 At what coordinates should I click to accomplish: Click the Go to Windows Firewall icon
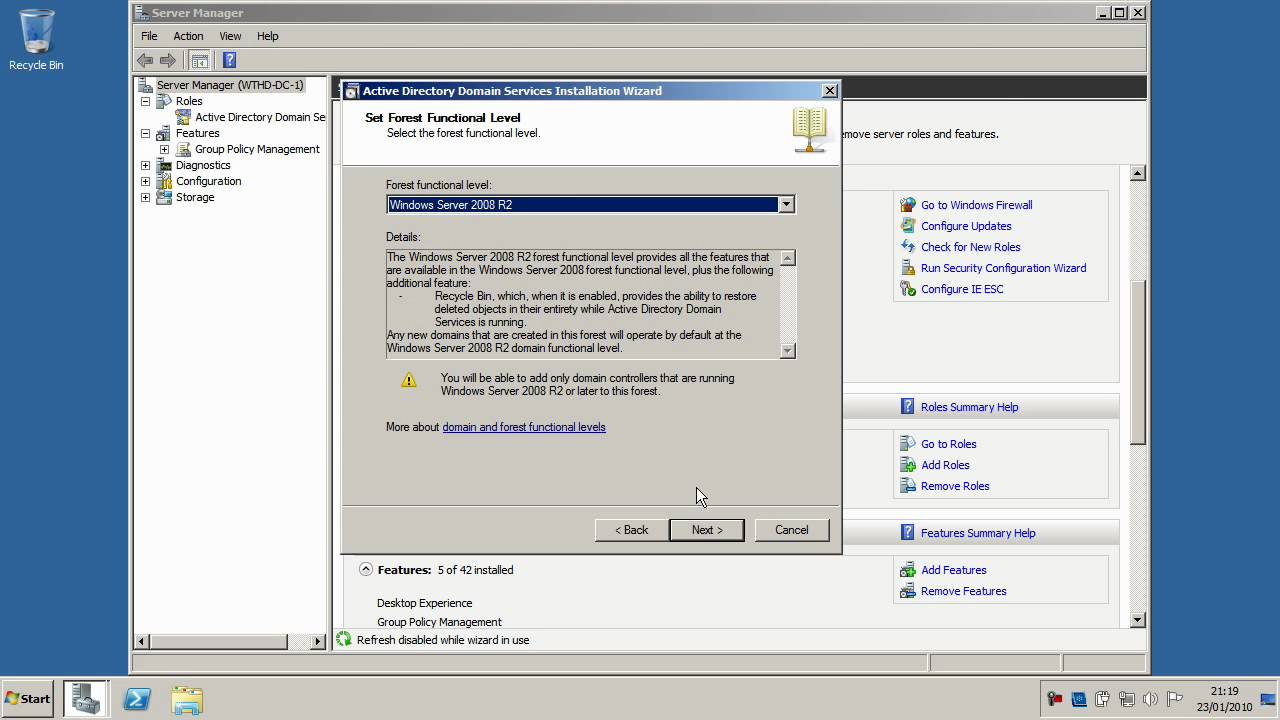(908, 205)
